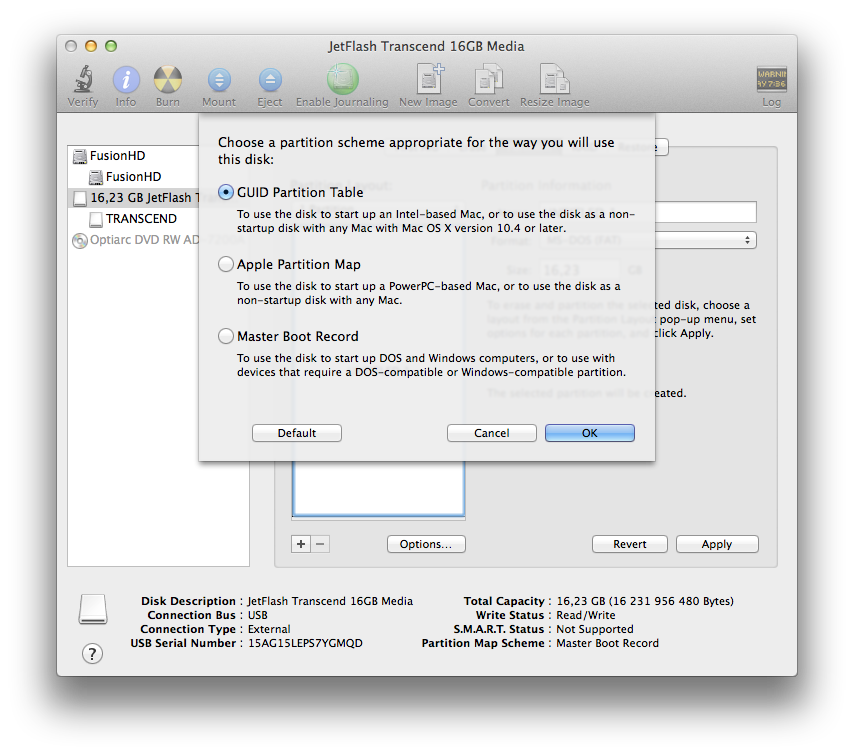The height and width of the screenshot is (755, 854).
Task: Click the partition layout box
Action: [379, 488]
